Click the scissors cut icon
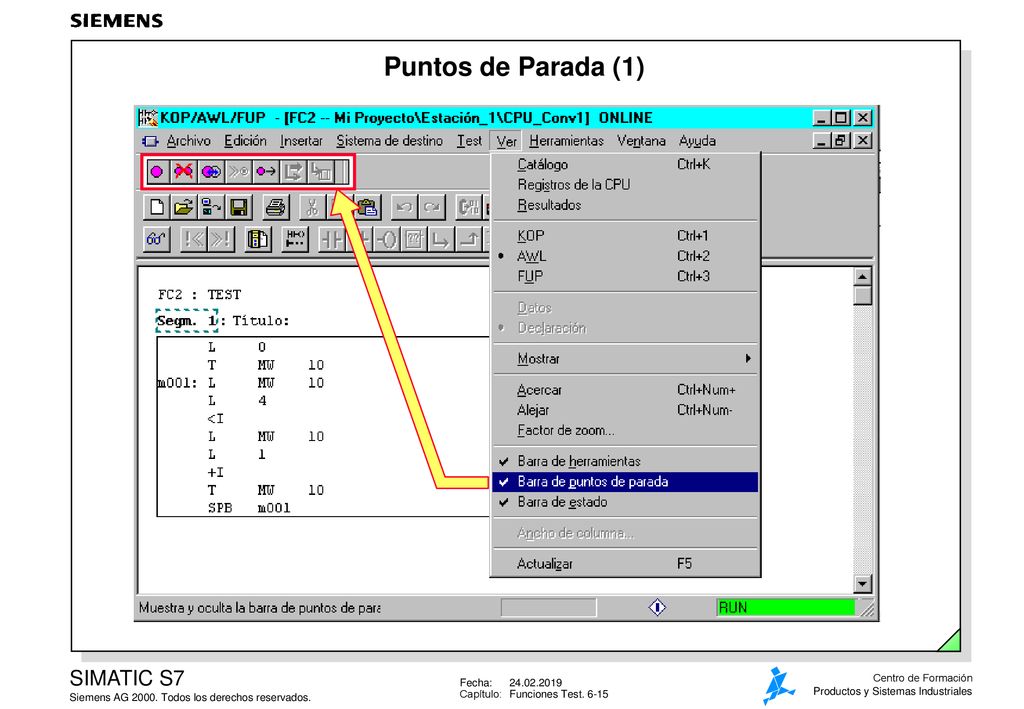The width and height of the screenshot is (1024, 709). (x=312, y=208)
